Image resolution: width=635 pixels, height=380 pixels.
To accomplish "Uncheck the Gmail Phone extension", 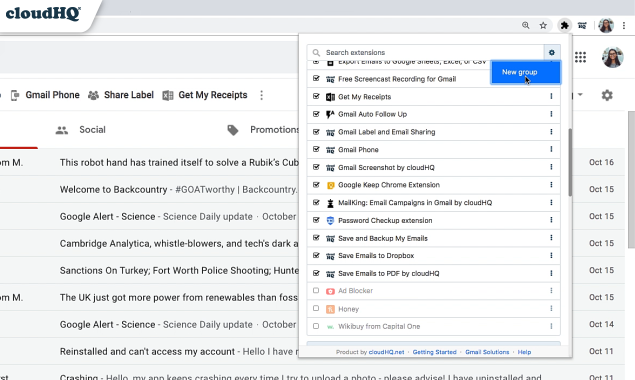I will (316, 149).
